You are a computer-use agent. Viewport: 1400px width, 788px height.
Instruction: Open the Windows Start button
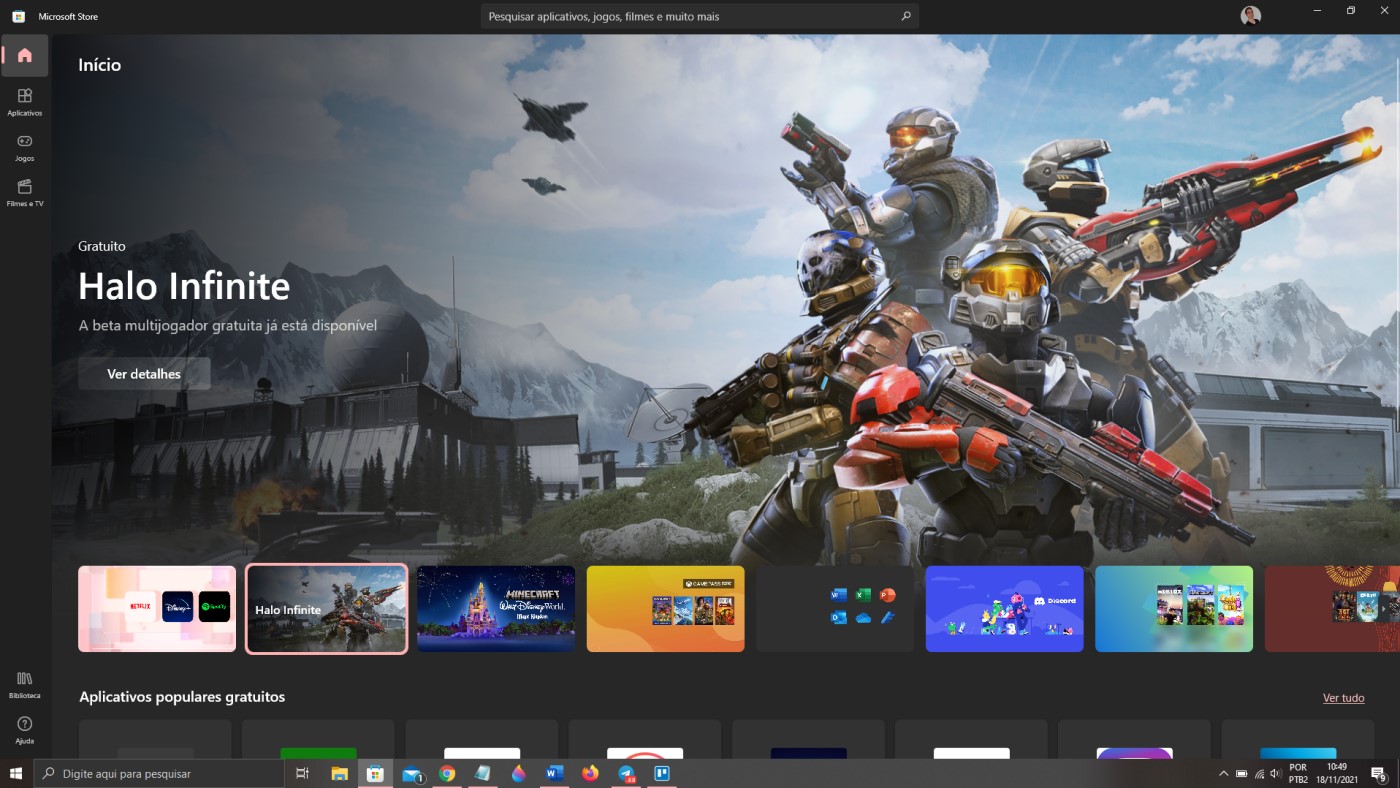click(x=16, y=773)
